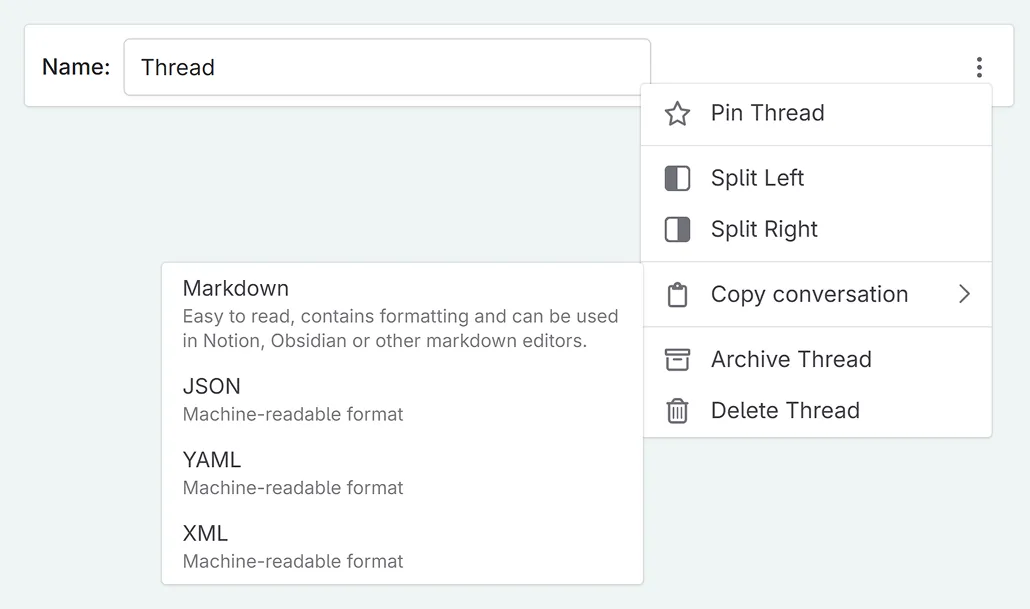Pick JSON as the copy format
Viewport: 1030px width, 609px height.
[x=211, y=386]
